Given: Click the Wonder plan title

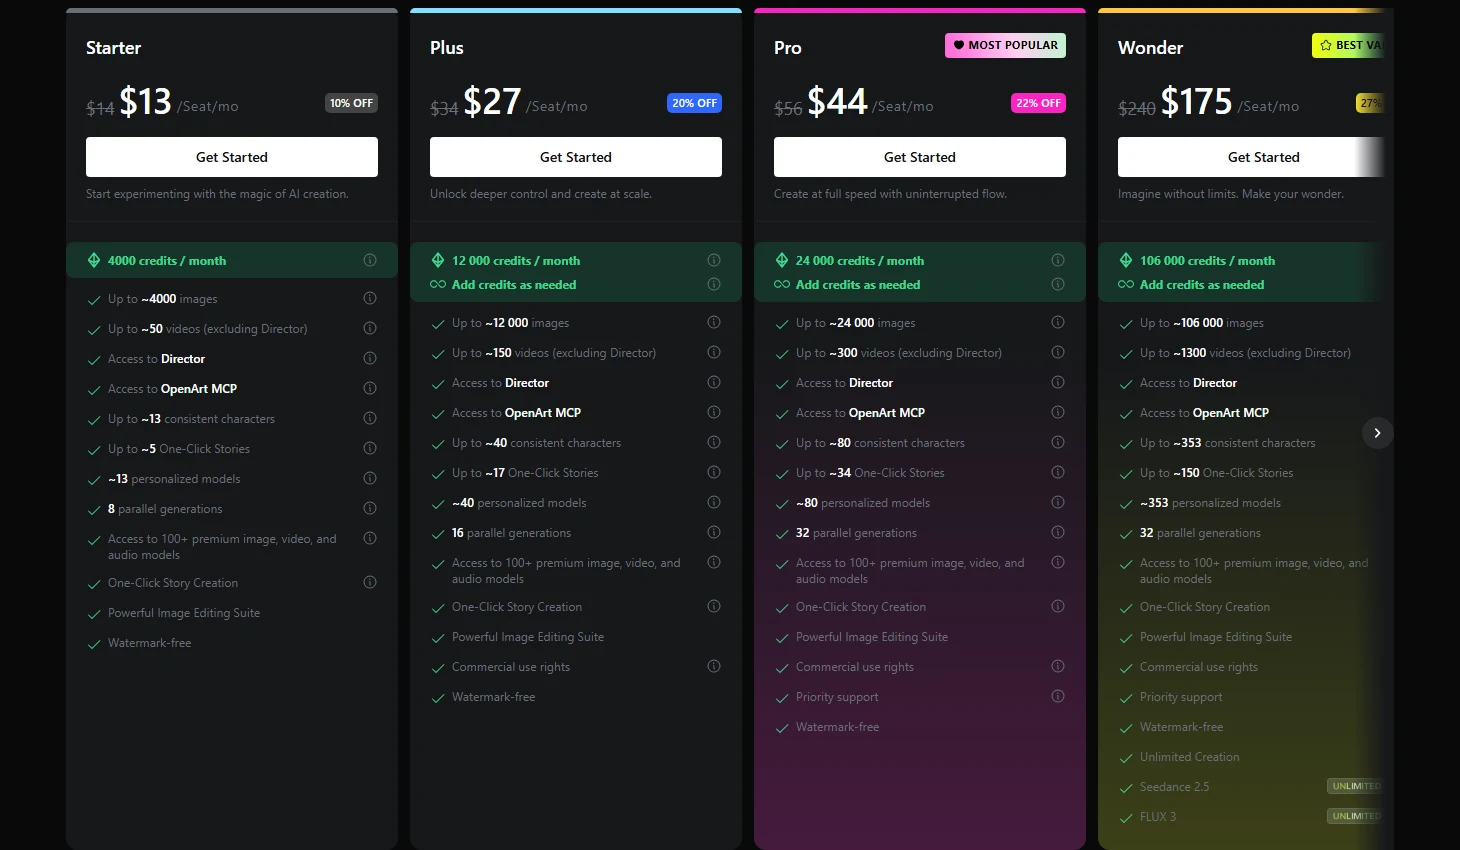Looking at the screenshot, I should point(1150,48).
